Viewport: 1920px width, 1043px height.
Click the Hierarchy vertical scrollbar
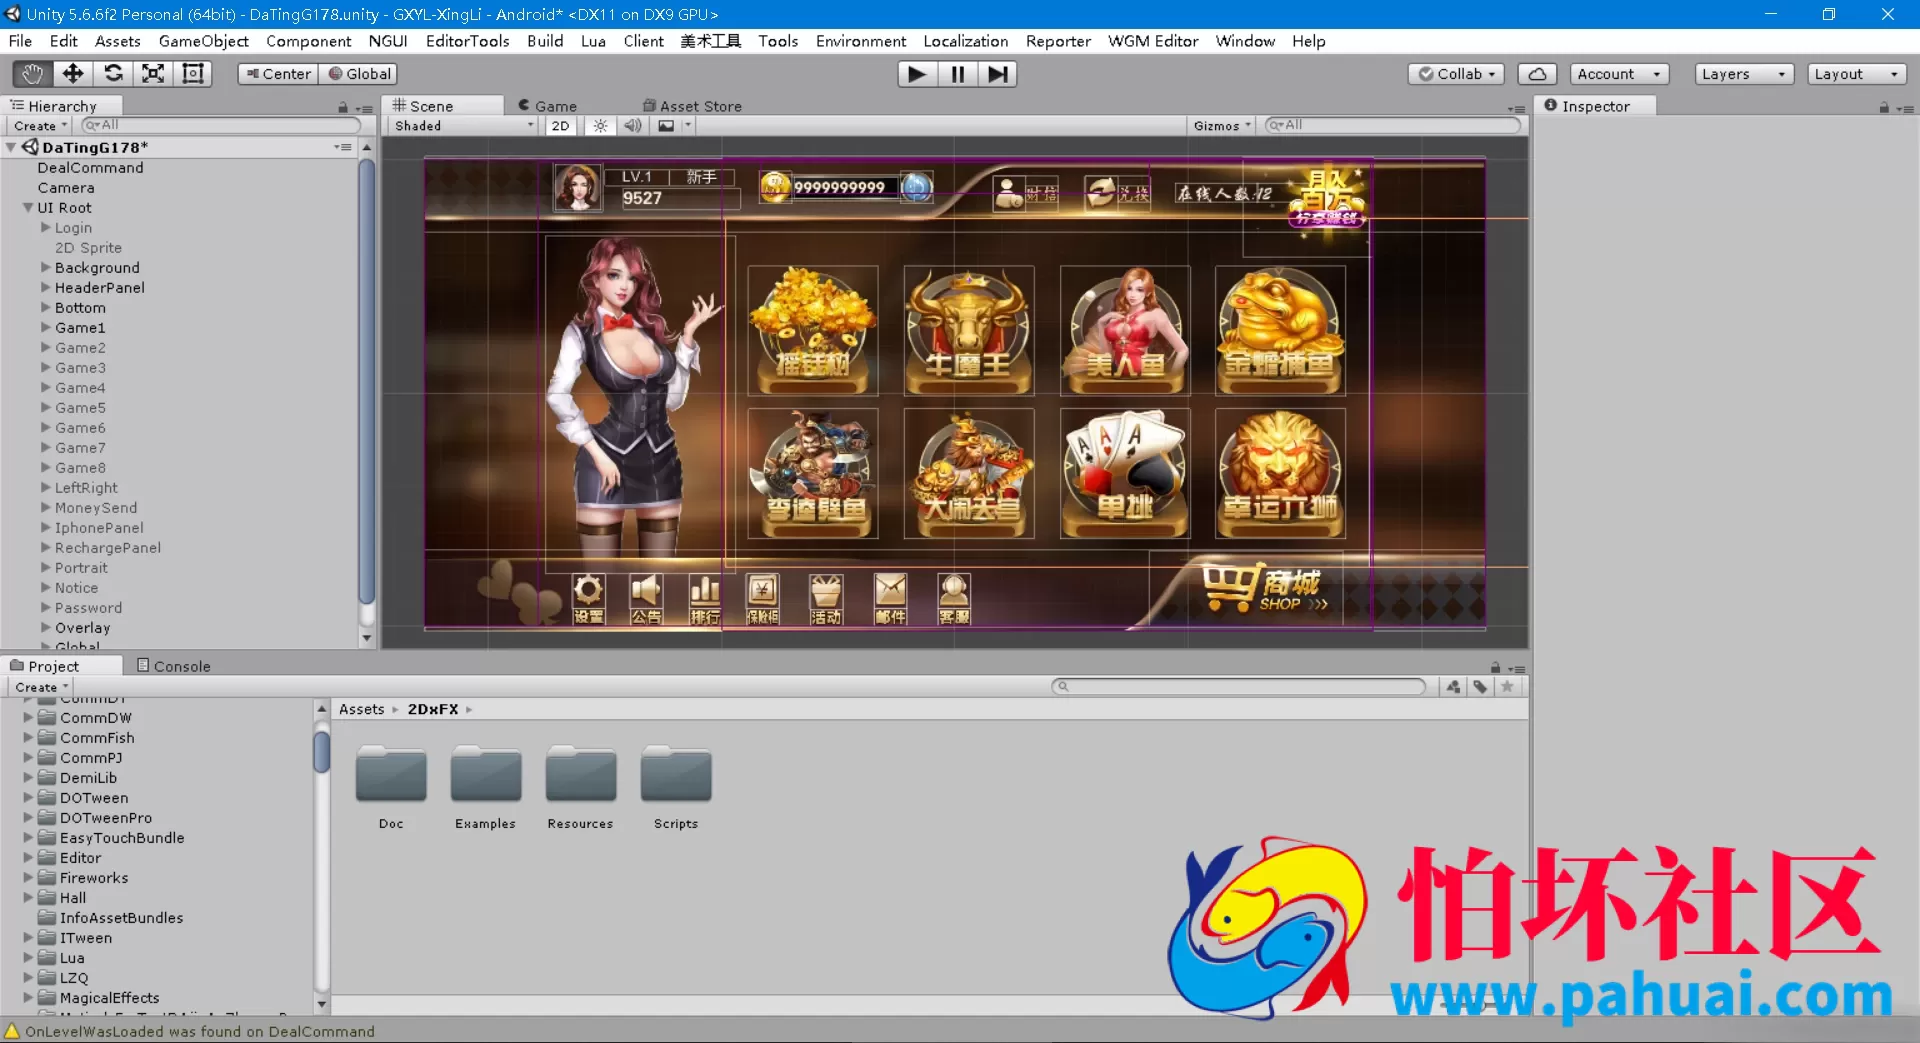[x=367, y=380]
